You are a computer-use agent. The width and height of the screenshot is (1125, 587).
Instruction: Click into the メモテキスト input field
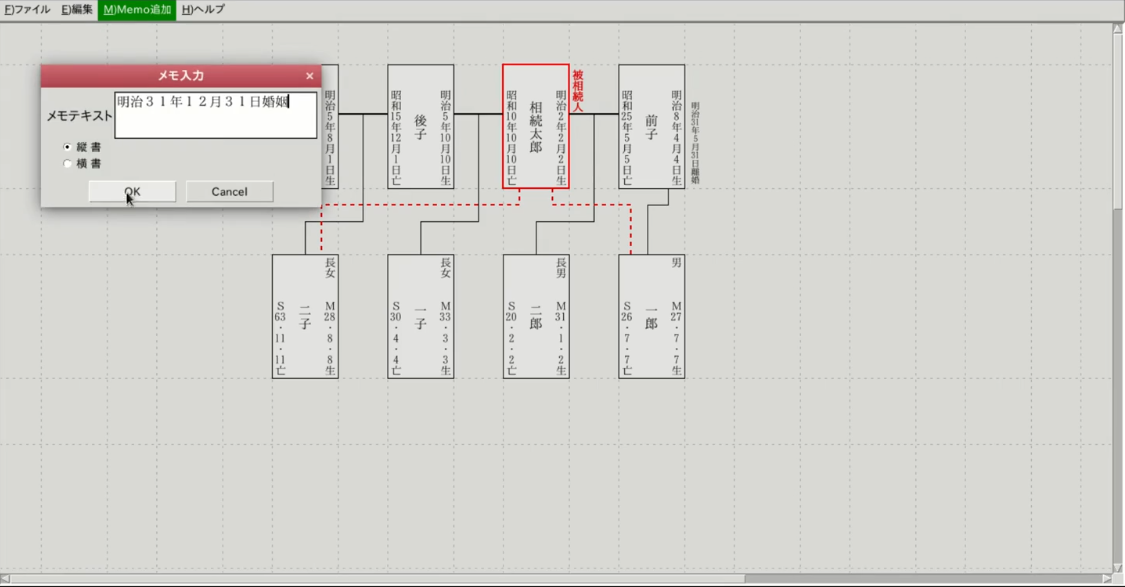click(215, 114)
